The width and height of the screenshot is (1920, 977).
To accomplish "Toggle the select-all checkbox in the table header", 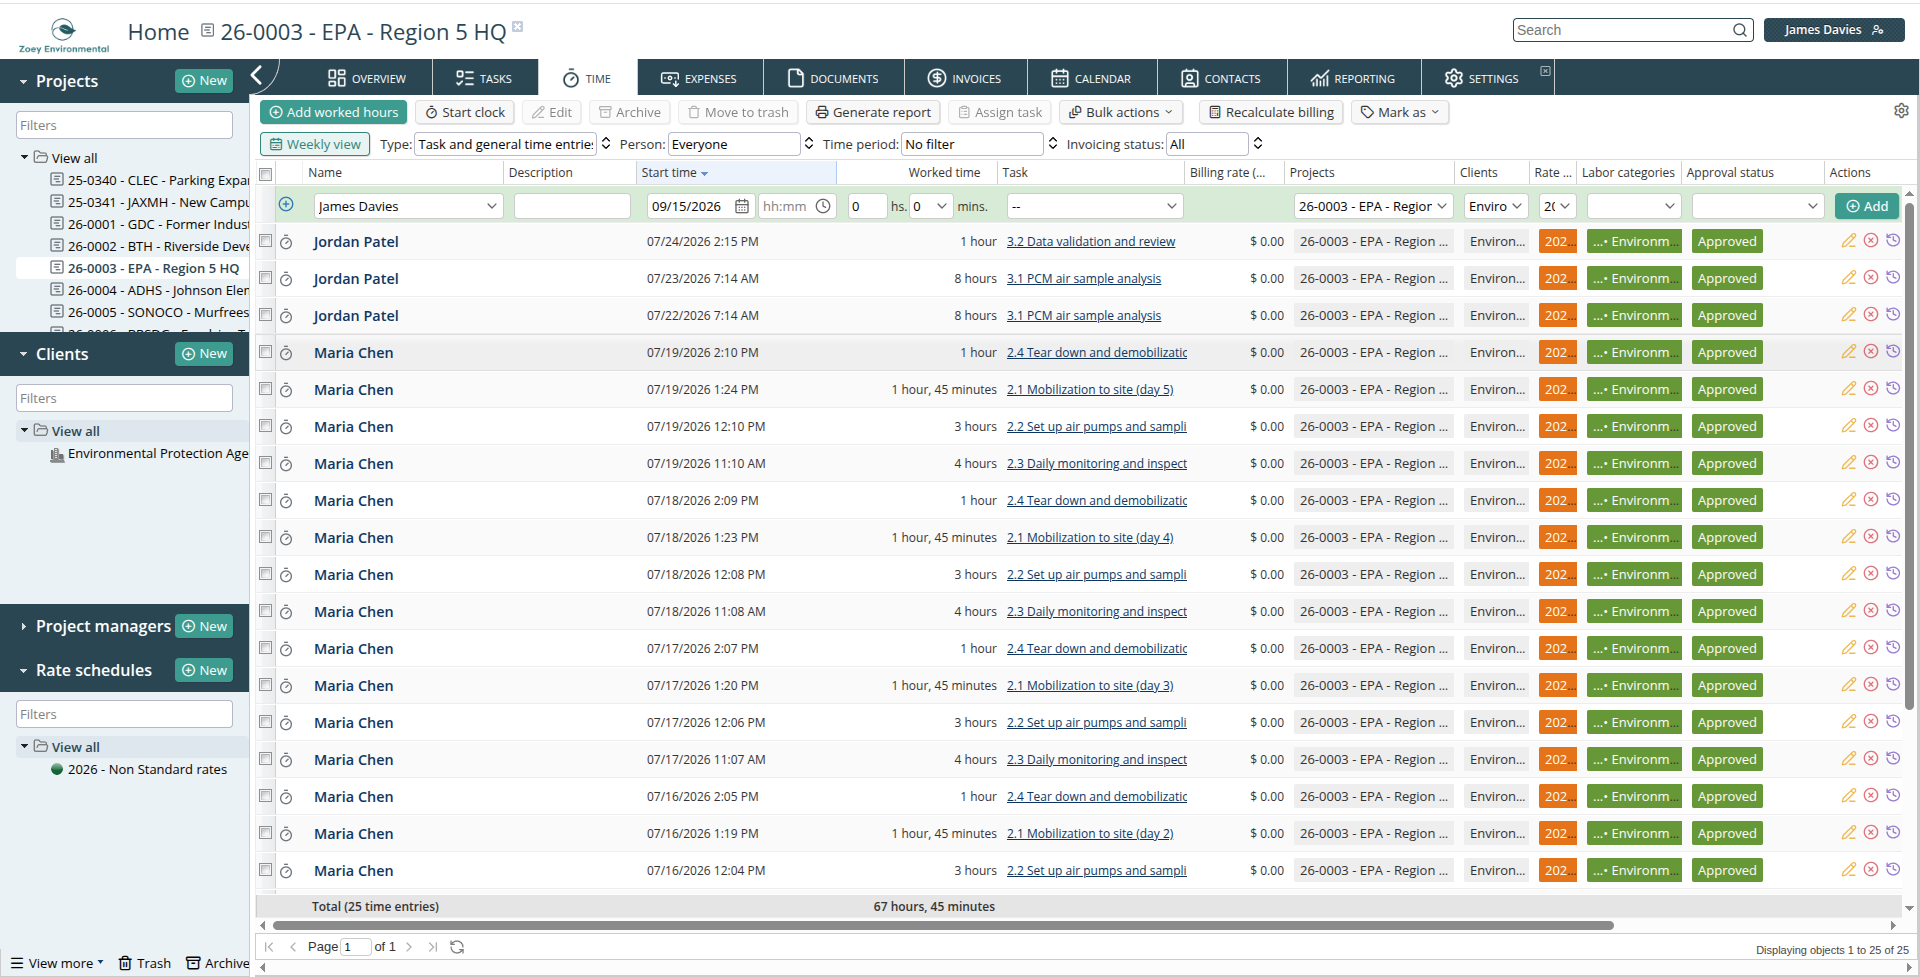I will coord(266,174).
